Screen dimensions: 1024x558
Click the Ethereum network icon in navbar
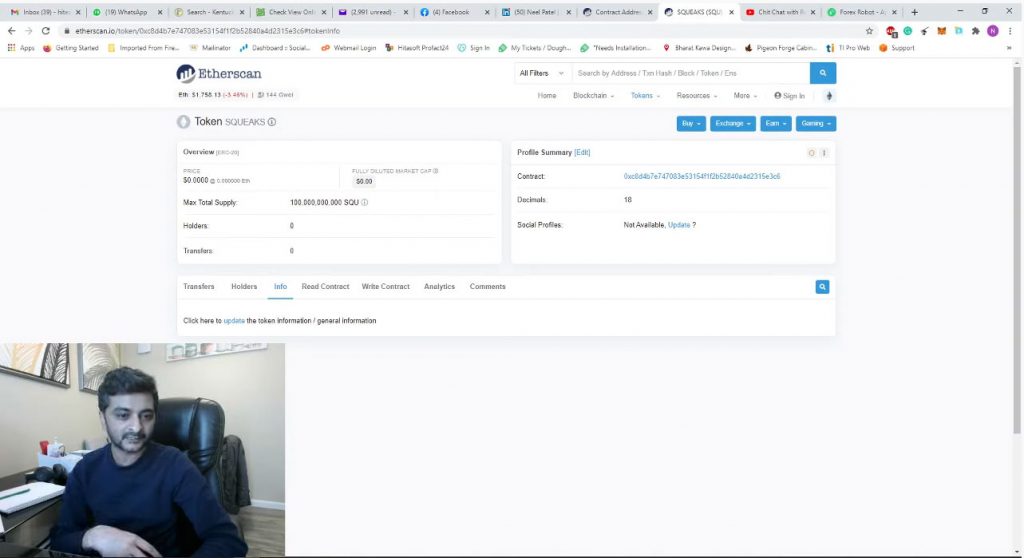coord(828,96)
